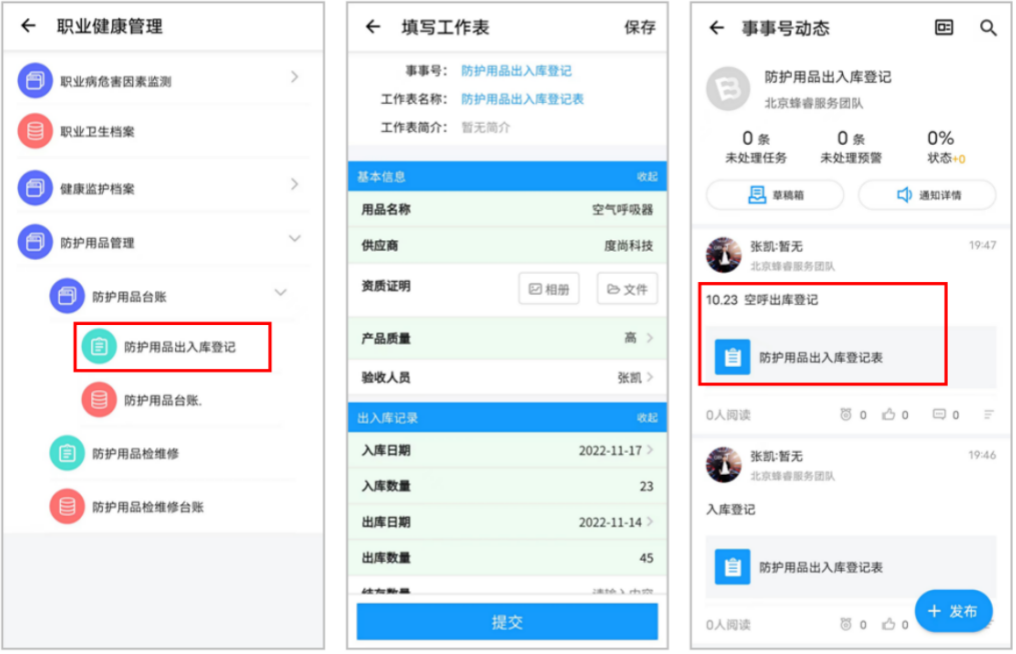Image resolution: width=1016 pixels, height=654 pixels.
Task: Collapse the 防护用品台账 subsection
Action: [280, 293]
